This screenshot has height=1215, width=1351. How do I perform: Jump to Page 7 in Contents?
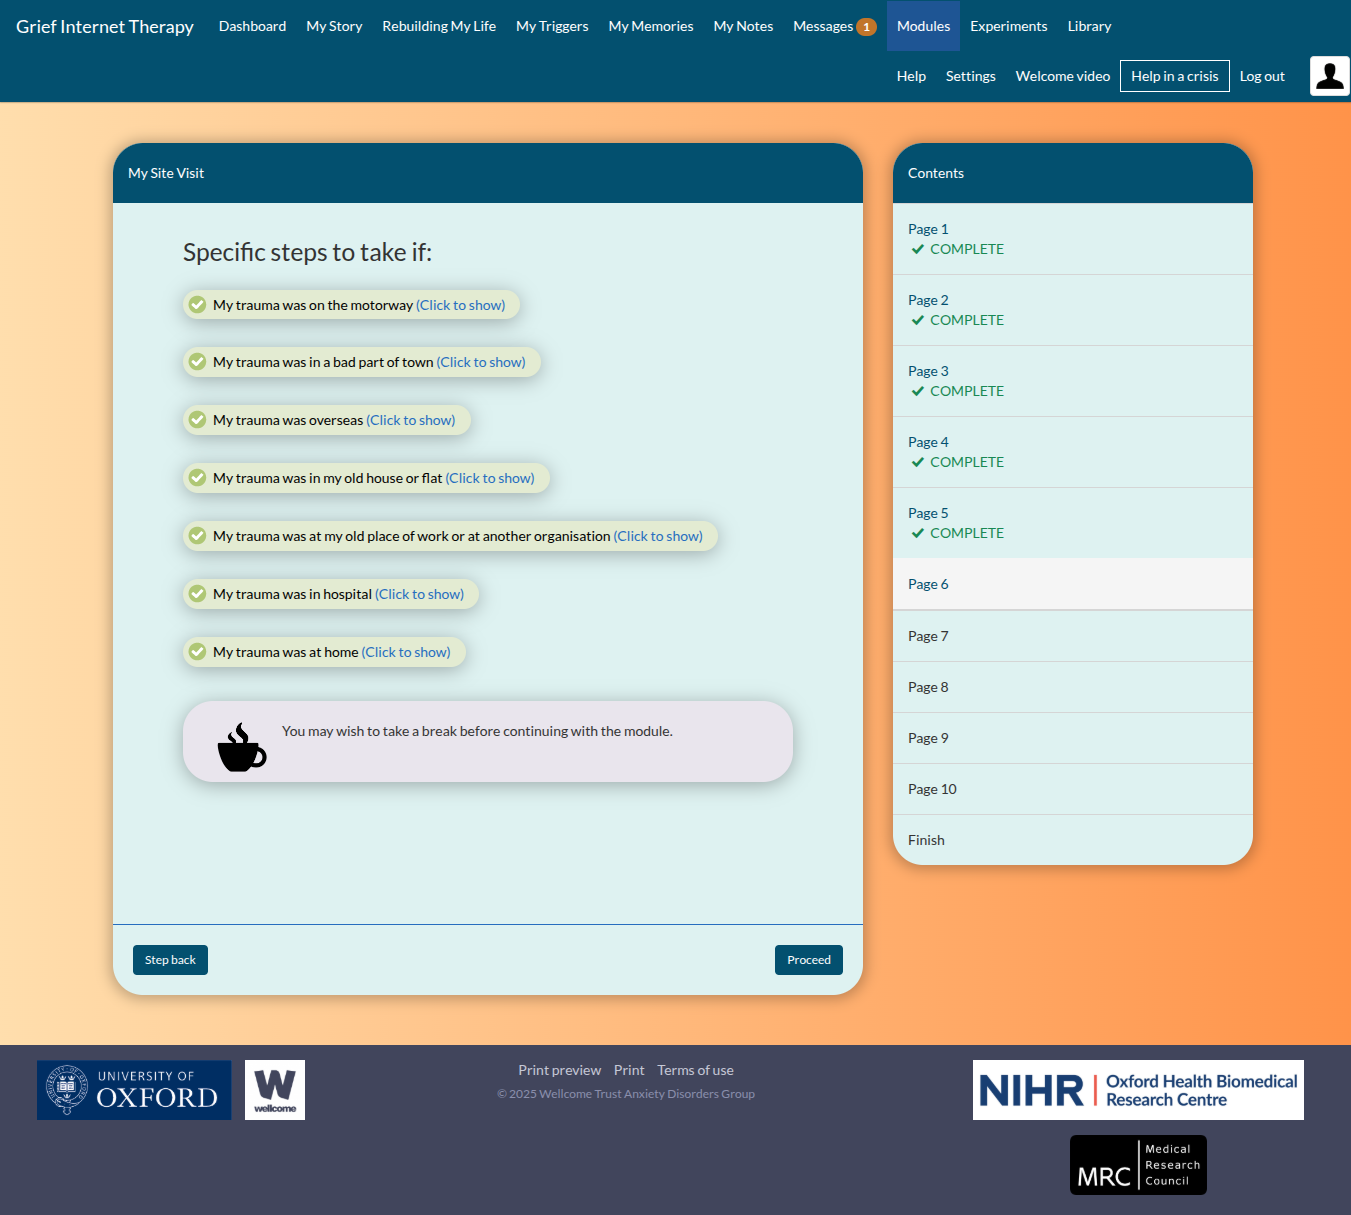928,636
